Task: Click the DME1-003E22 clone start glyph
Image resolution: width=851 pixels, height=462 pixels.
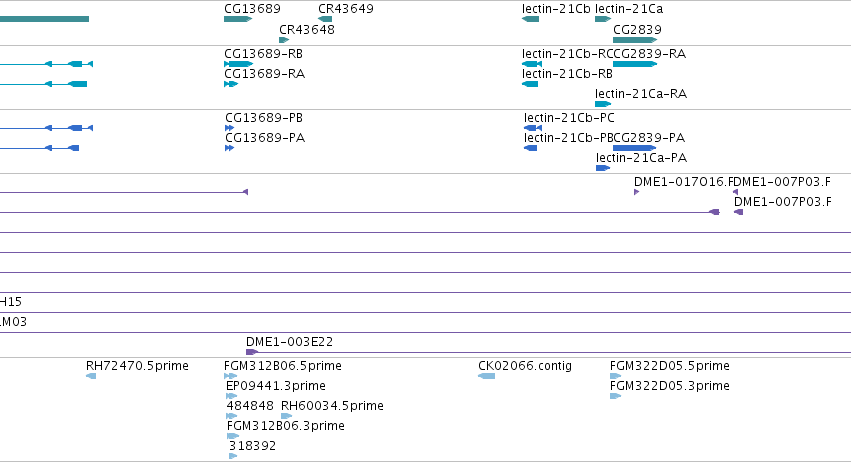Action: pos(252,352)
